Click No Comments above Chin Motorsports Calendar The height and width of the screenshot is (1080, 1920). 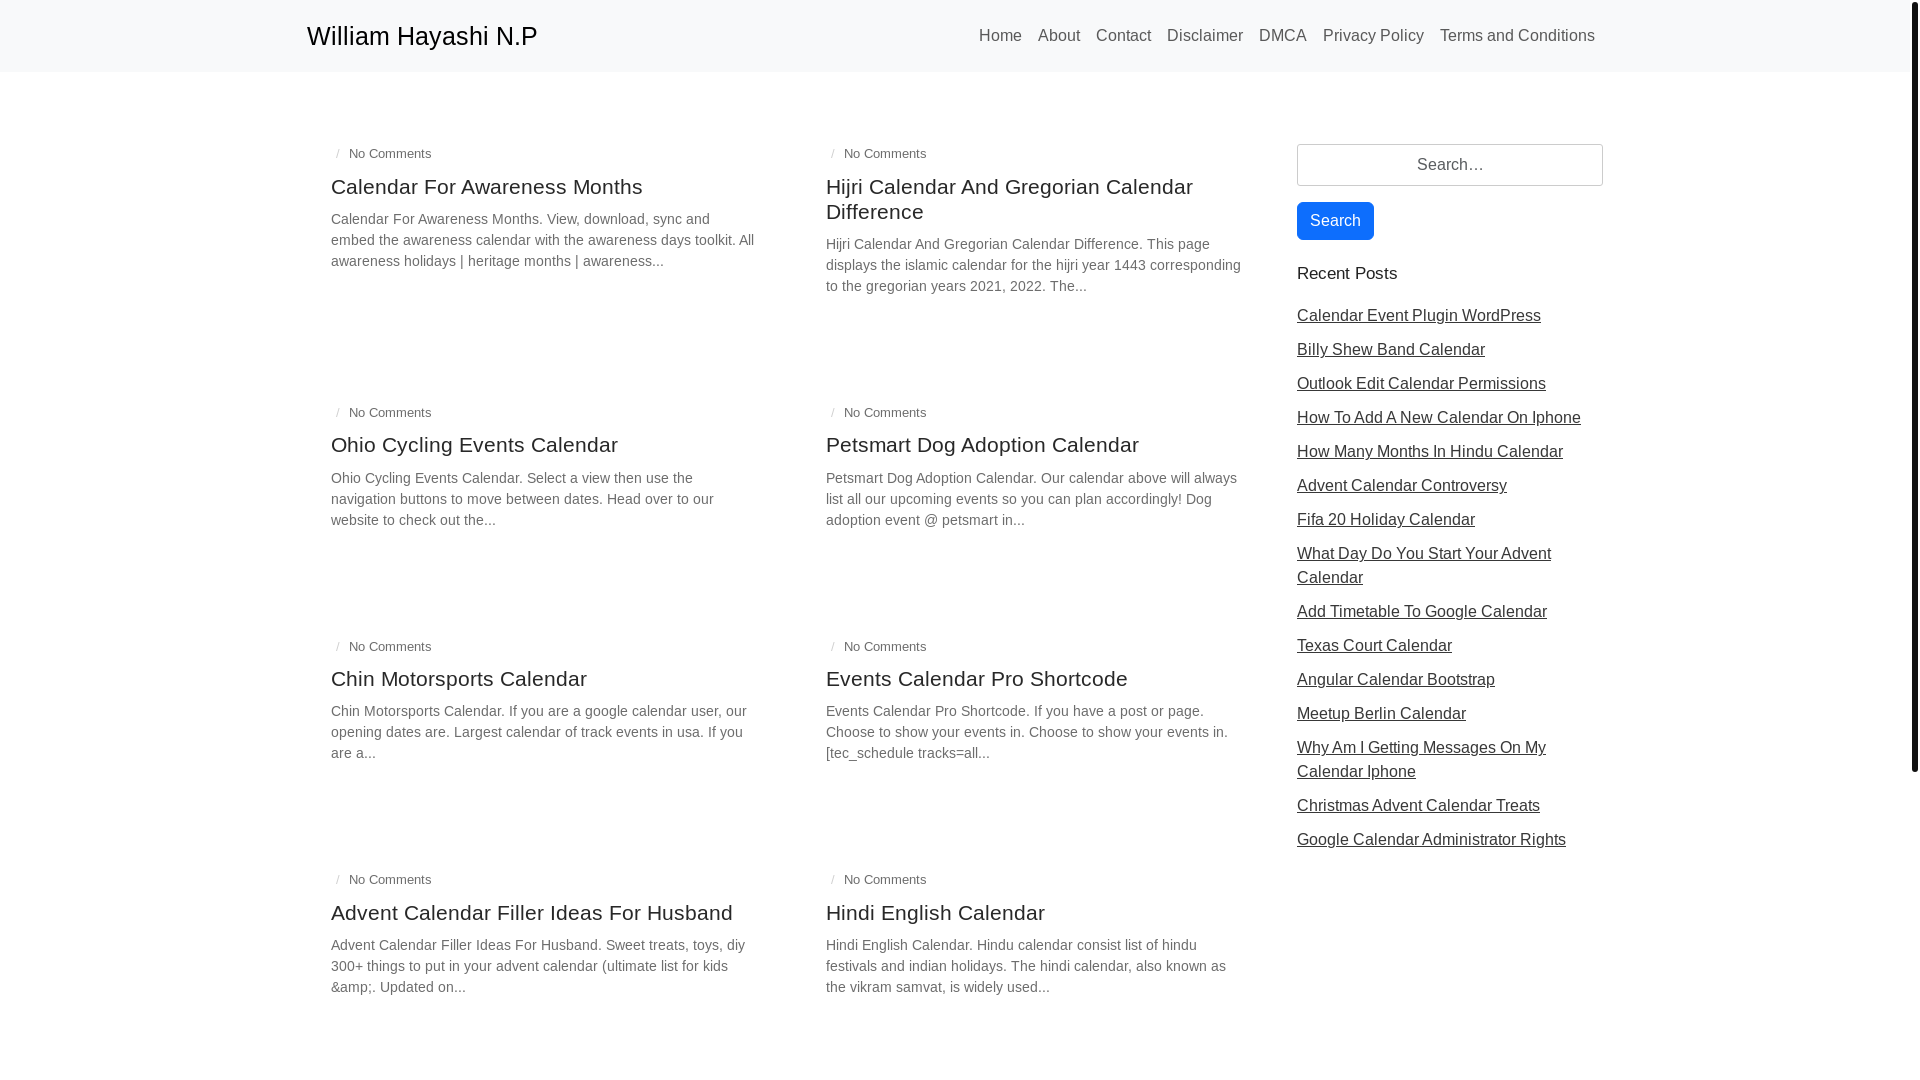[x=390, y=647]
